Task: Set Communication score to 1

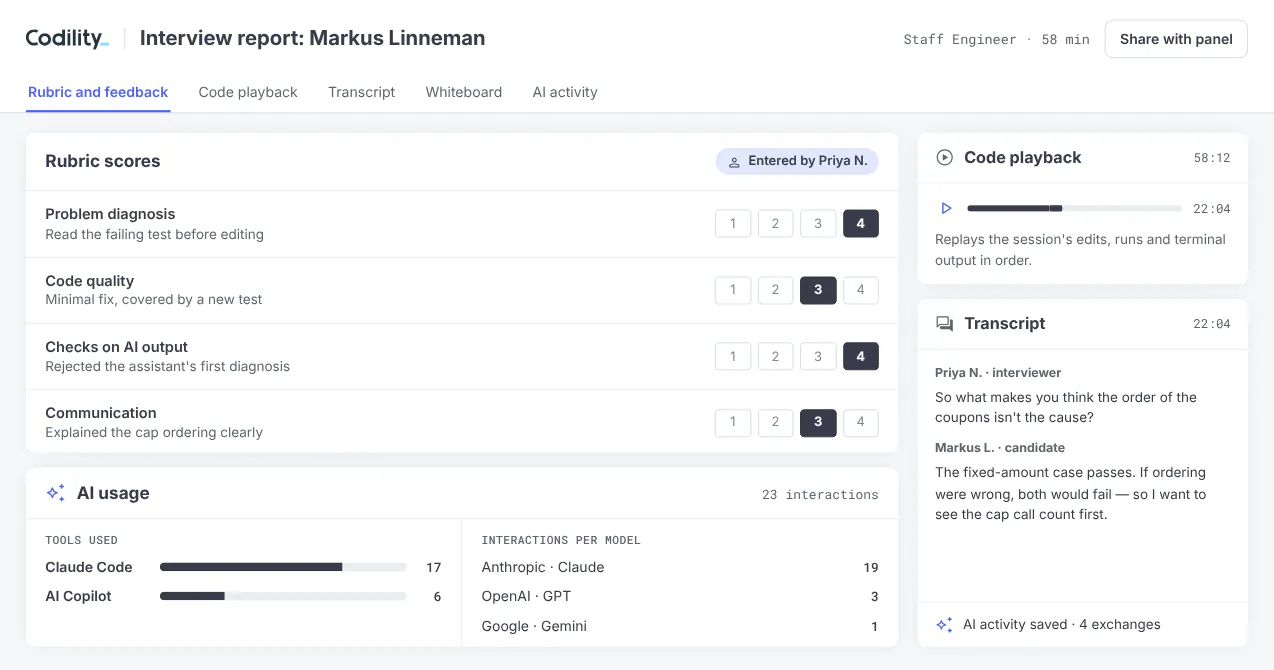Action: pos(733,422)
